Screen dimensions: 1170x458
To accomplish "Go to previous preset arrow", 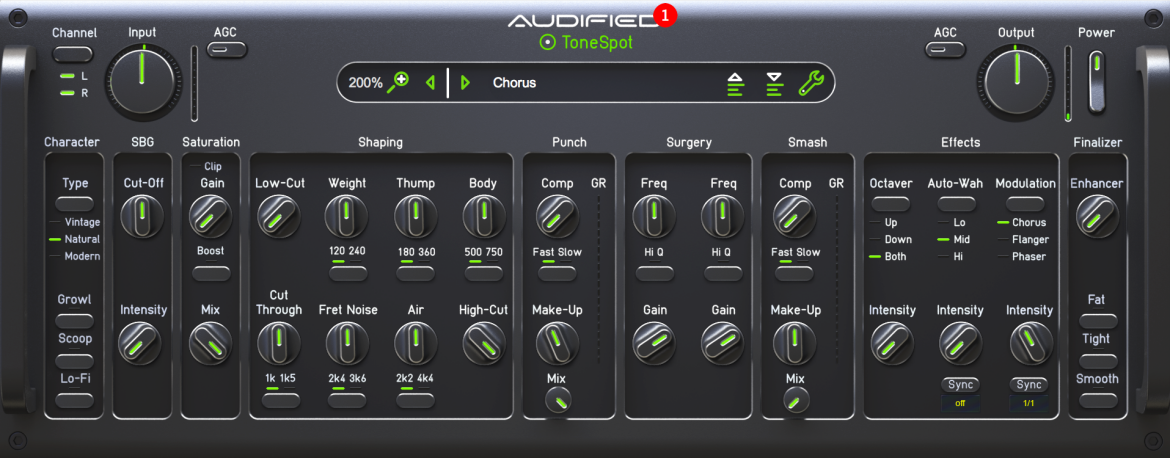I will pyautogui.click(x=430, y=83).
